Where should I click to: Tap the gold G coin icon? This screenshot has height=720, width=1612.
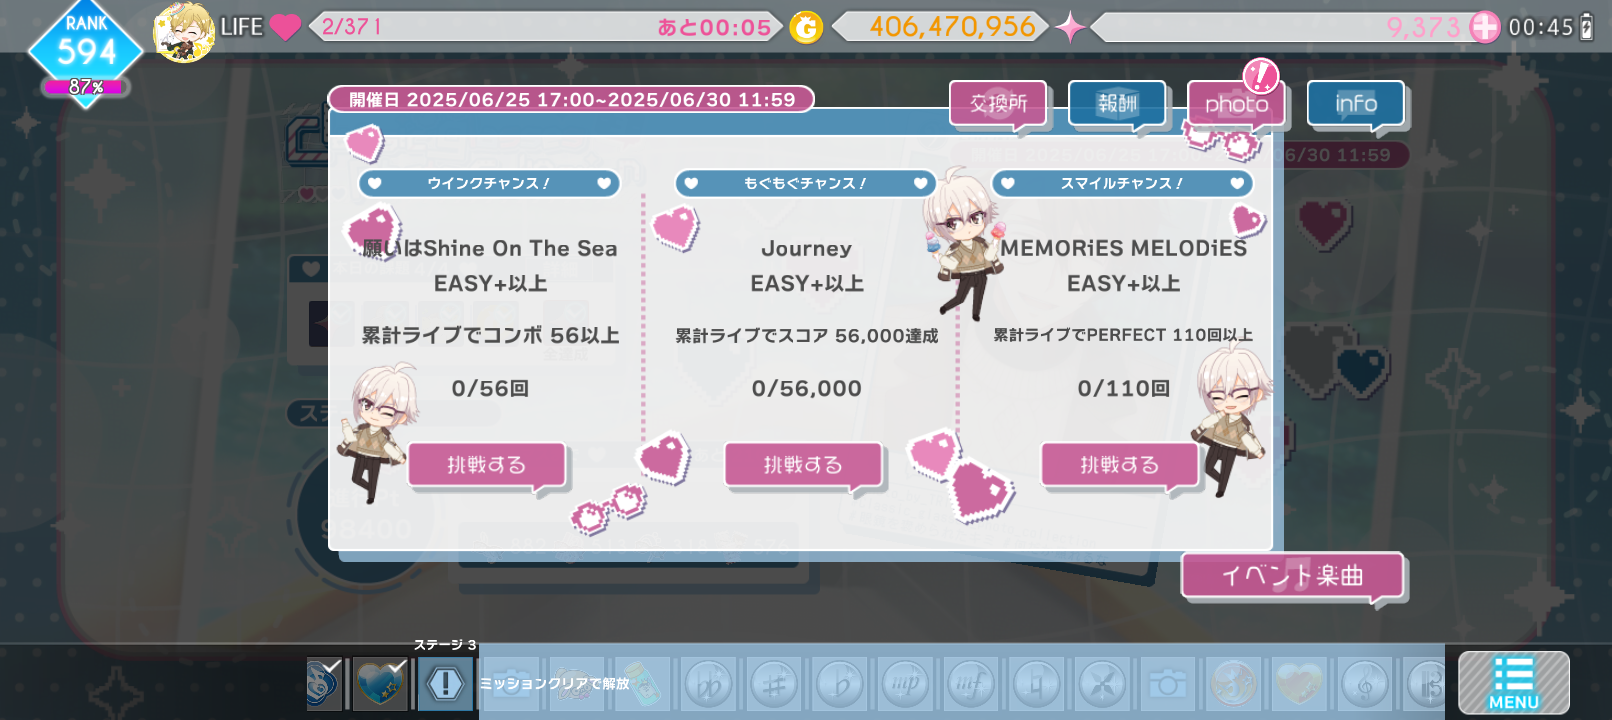(806, 27)
